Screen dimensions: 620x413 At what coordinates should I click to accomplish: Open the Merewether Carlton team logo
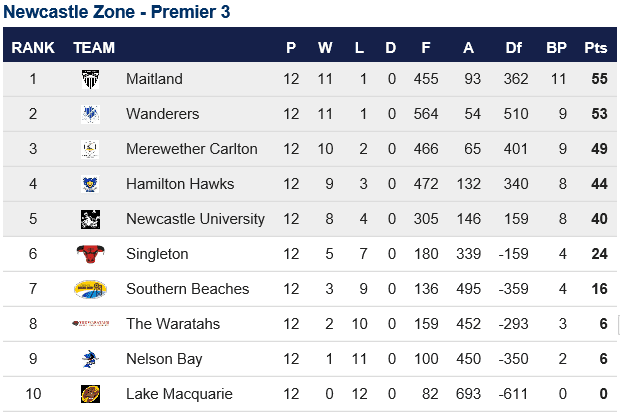(90, 149)
